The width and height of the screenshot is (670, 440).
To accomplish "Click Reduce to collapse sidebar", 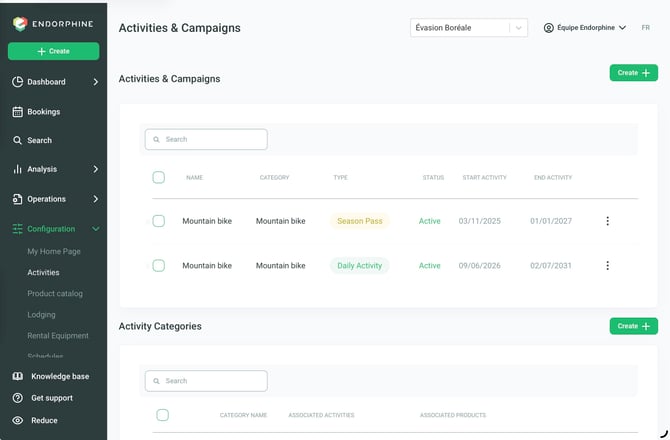I will tap(44, 420).
